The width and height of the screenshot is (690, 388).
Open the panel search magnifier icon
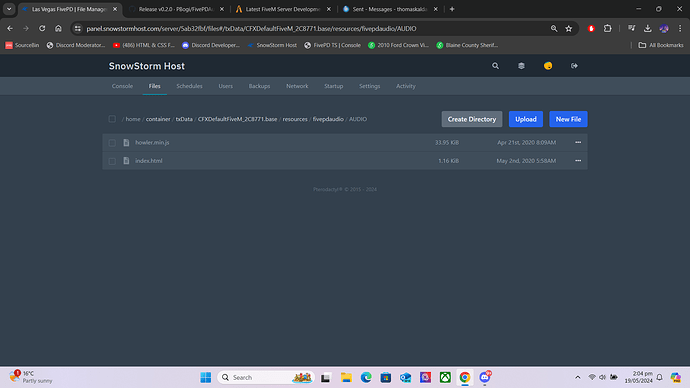(495, 66)
